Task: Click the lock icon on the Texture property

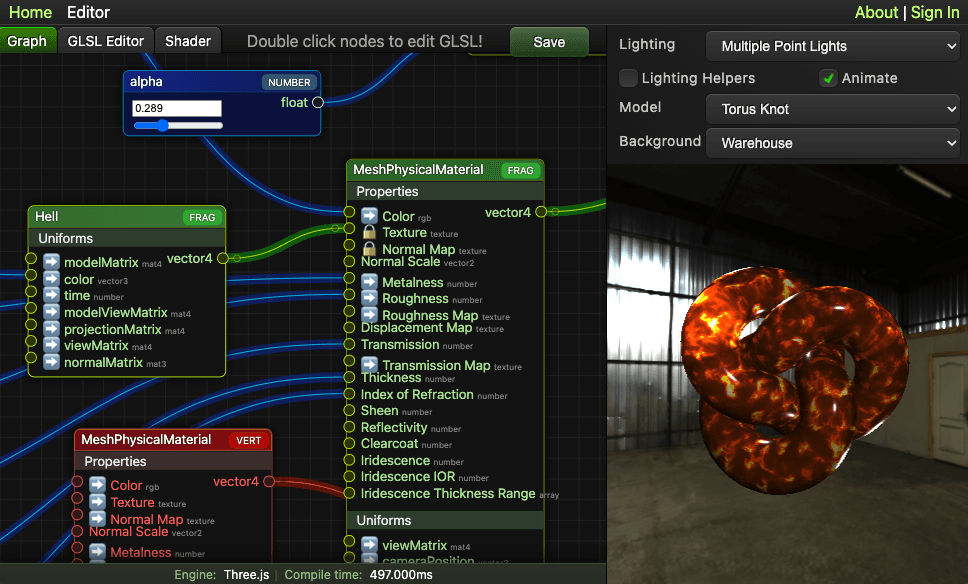Action: (369, 232)
